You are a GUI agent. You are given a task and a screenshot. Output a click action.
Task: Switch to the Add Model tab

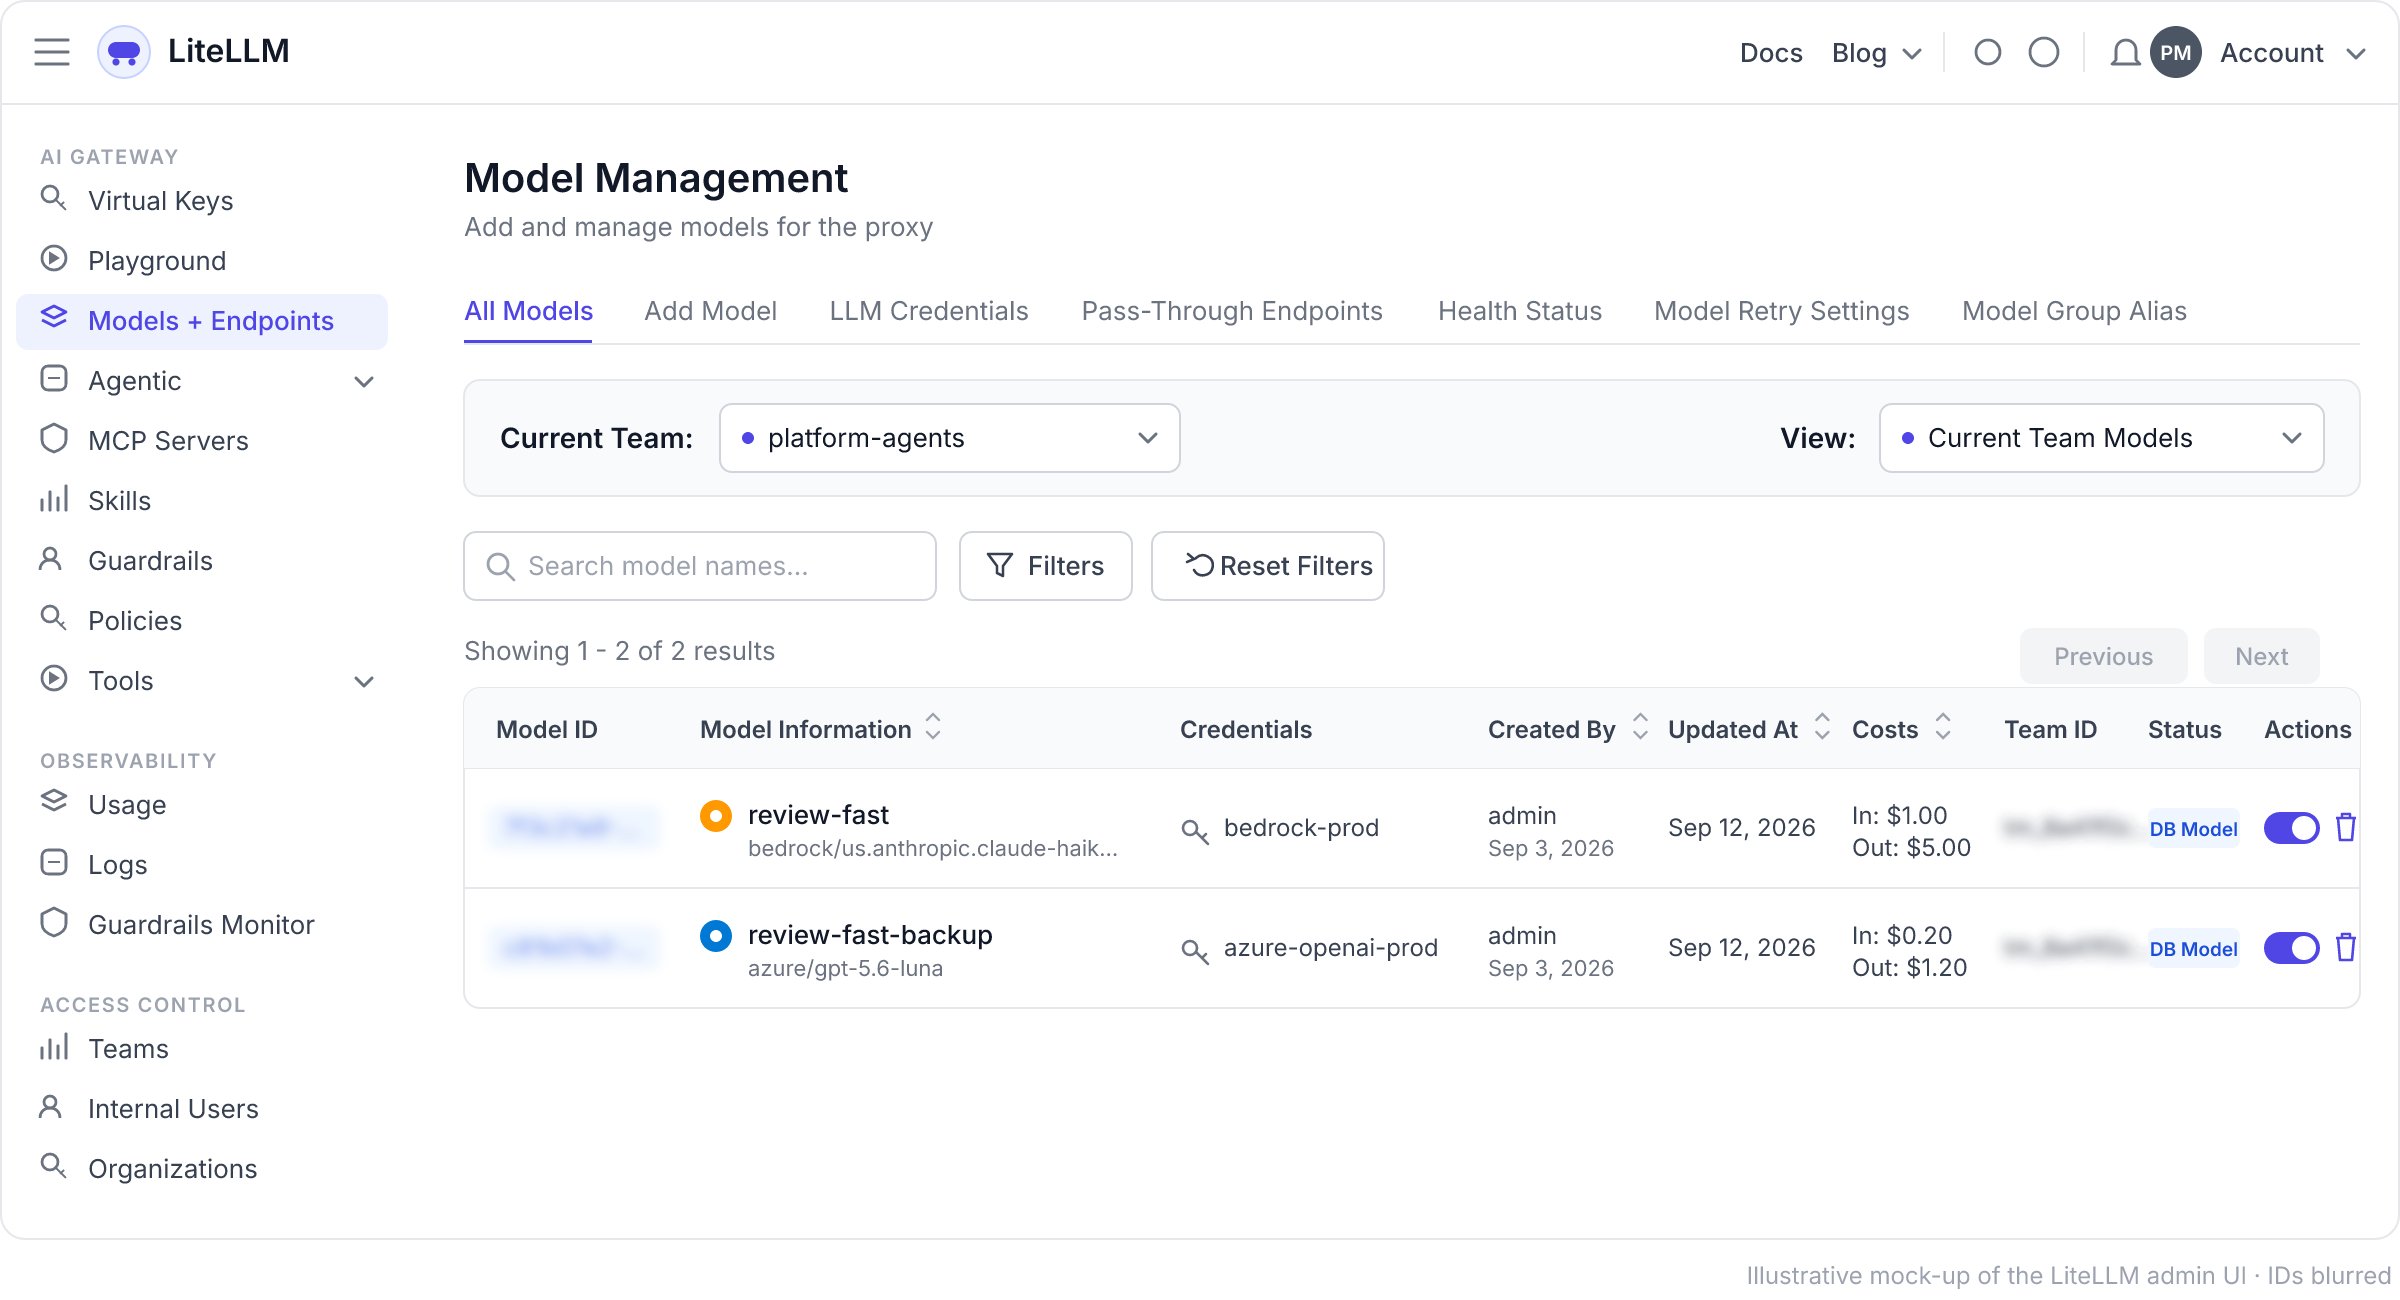coord(710,311)
